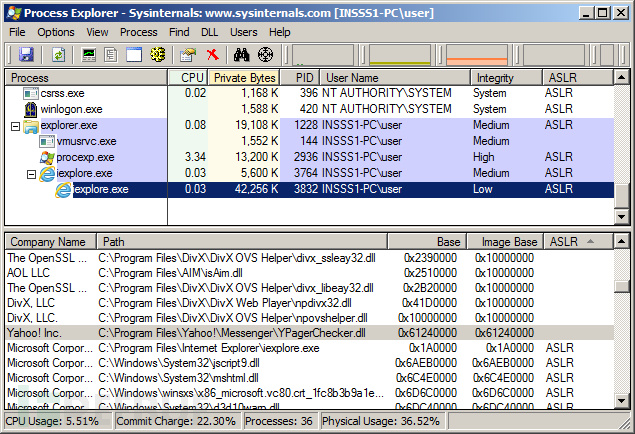
Task: Select the isAim.dll row from AOL LLC
Action: point(309,273)
